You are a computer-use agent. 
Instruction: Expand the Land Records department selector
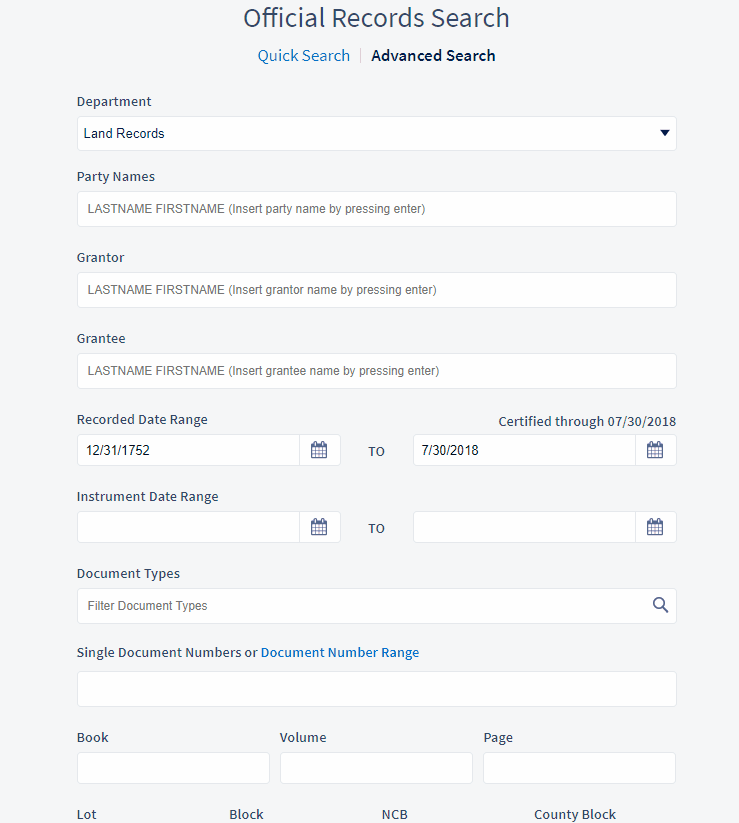pos(376,132)
